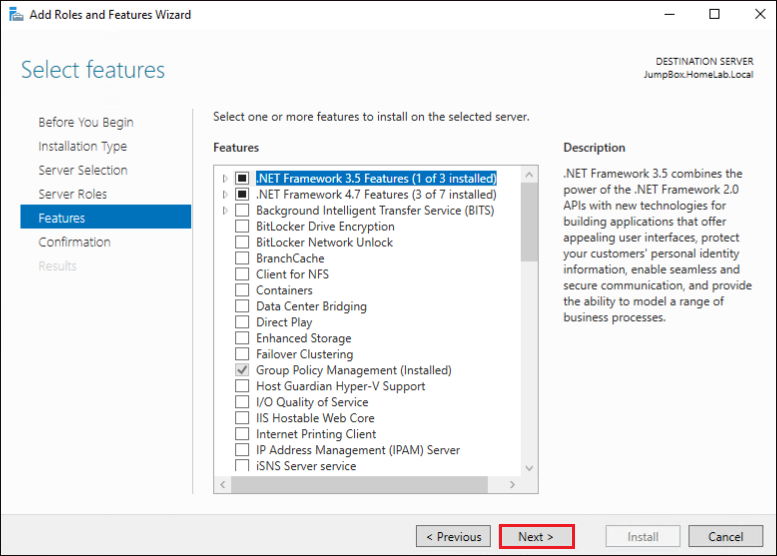Check Host Guardian Hyper-V Support checkbox

tap(242, 386)
